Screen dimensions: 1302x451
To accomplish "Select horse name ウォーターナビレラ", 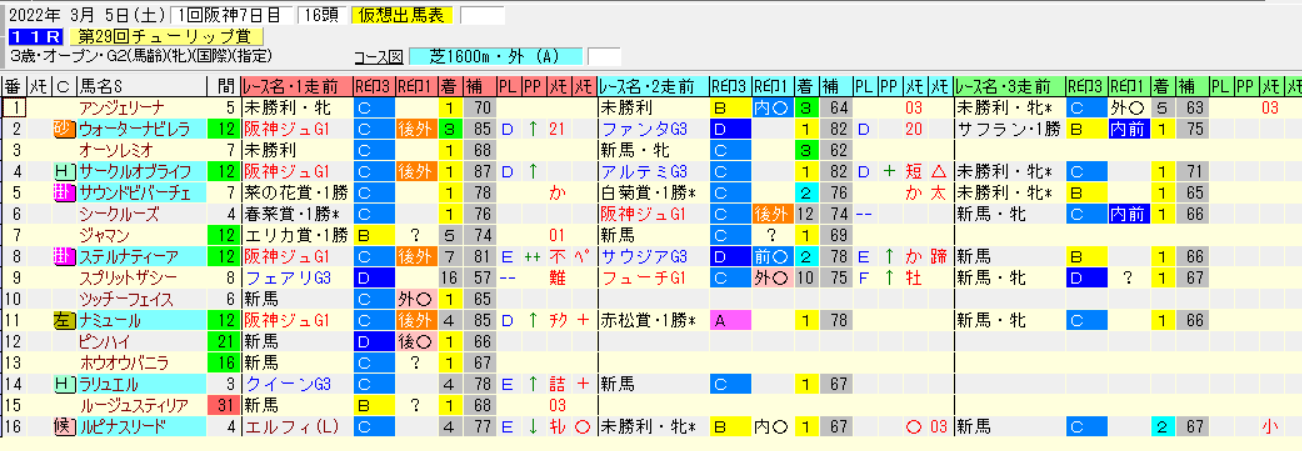I will tap(133, 128).
